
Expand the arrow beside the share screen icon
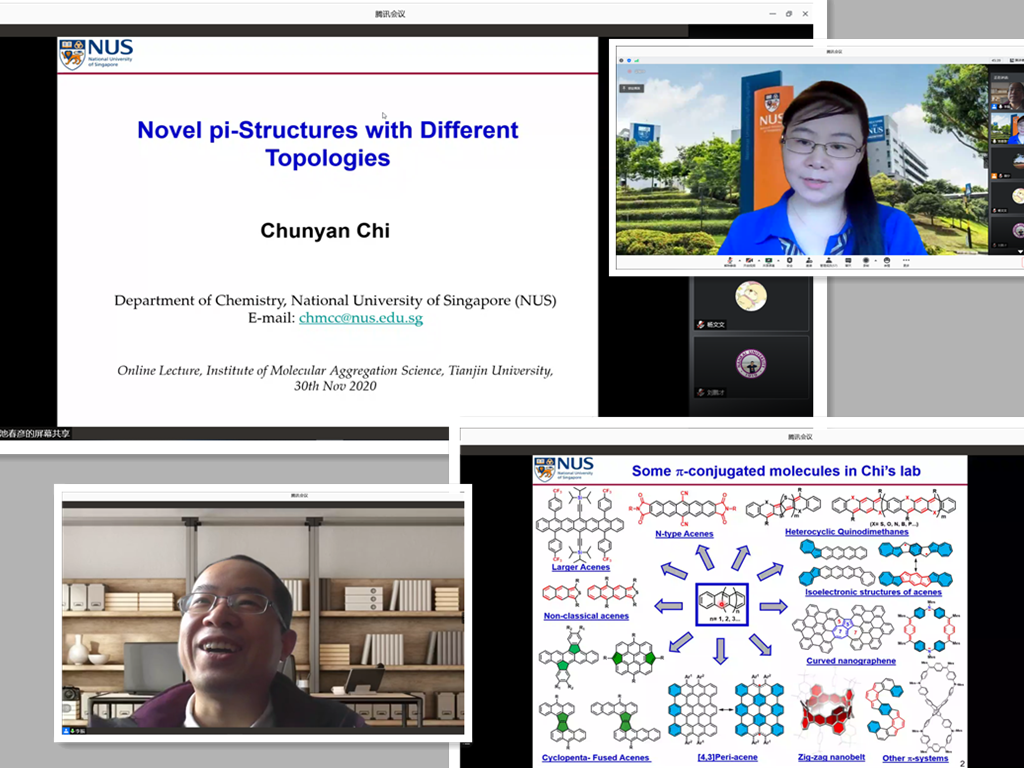pos(778,260)
